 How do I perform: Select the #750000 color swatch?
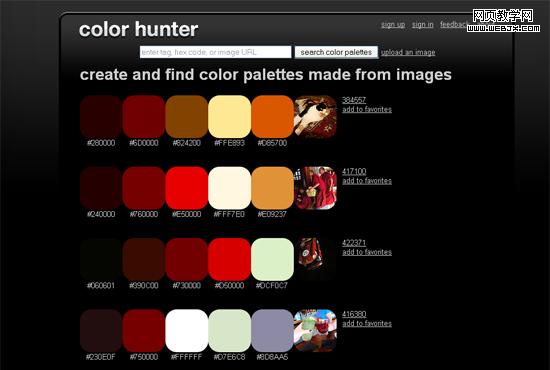(144, 331)
